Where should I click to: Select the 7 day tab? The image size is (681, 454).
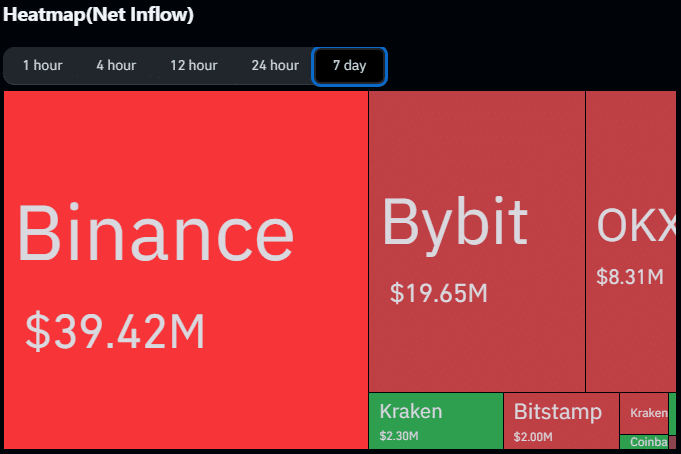tap(349, 66)
